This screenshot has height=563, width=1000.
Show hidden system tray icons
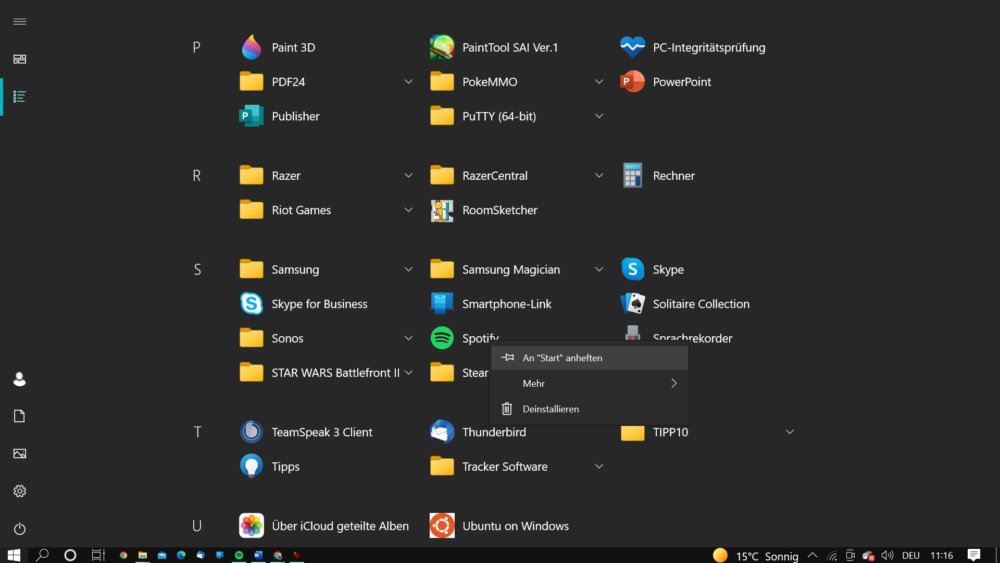pyautogui.click(x=812, y=555)
